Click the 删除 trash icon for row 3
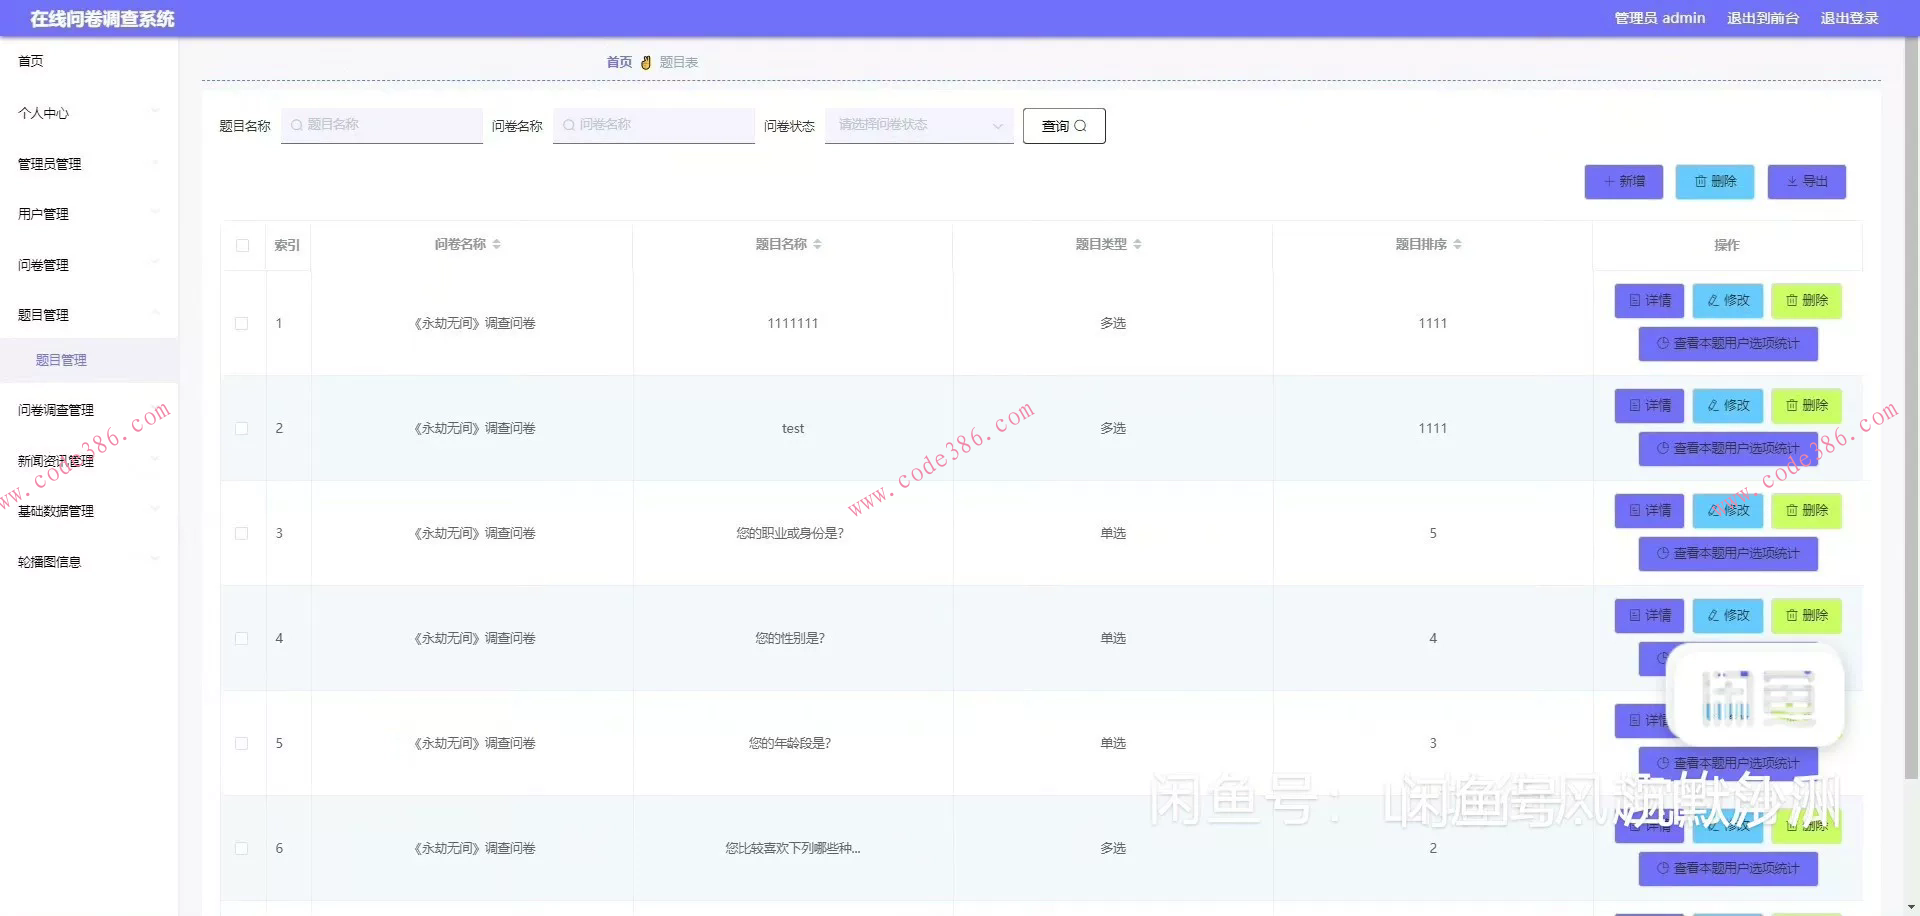 pyautogui.click(x=1792, y=511)
